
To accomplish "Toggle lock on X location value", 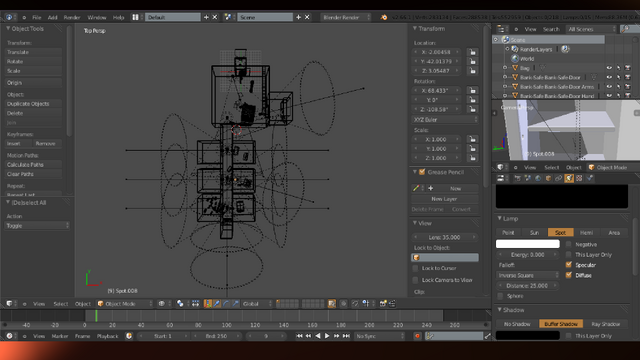I will (x=472, y=52).
